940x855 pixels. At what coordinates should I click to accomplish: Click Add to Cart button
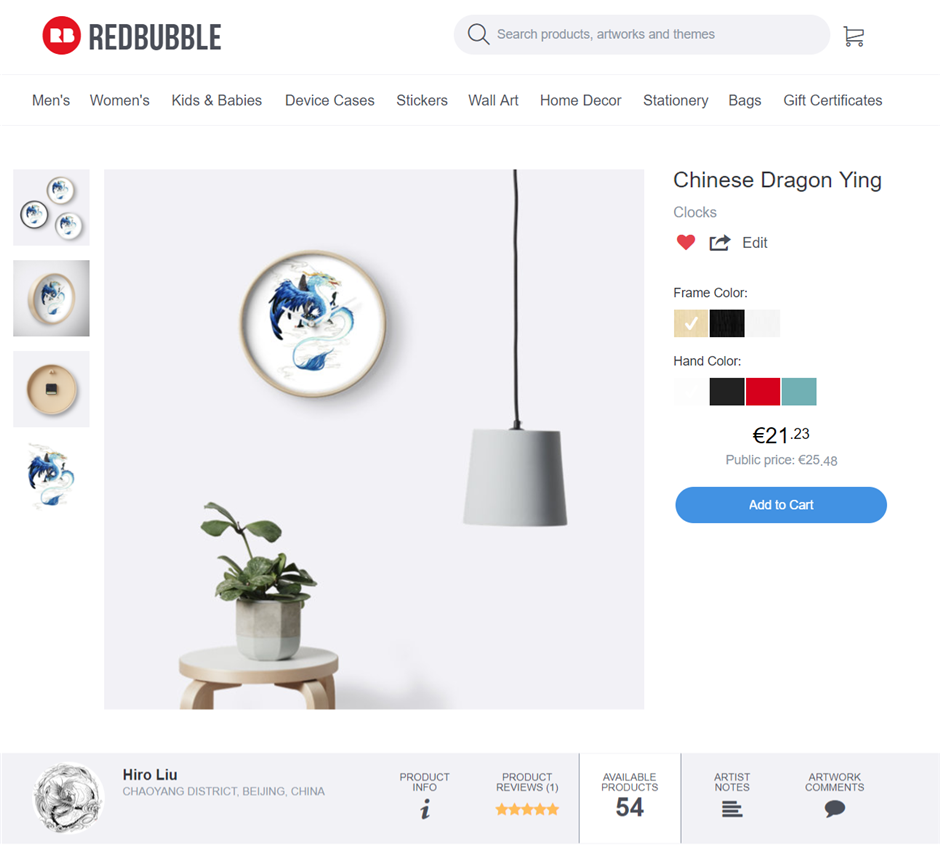781,505
